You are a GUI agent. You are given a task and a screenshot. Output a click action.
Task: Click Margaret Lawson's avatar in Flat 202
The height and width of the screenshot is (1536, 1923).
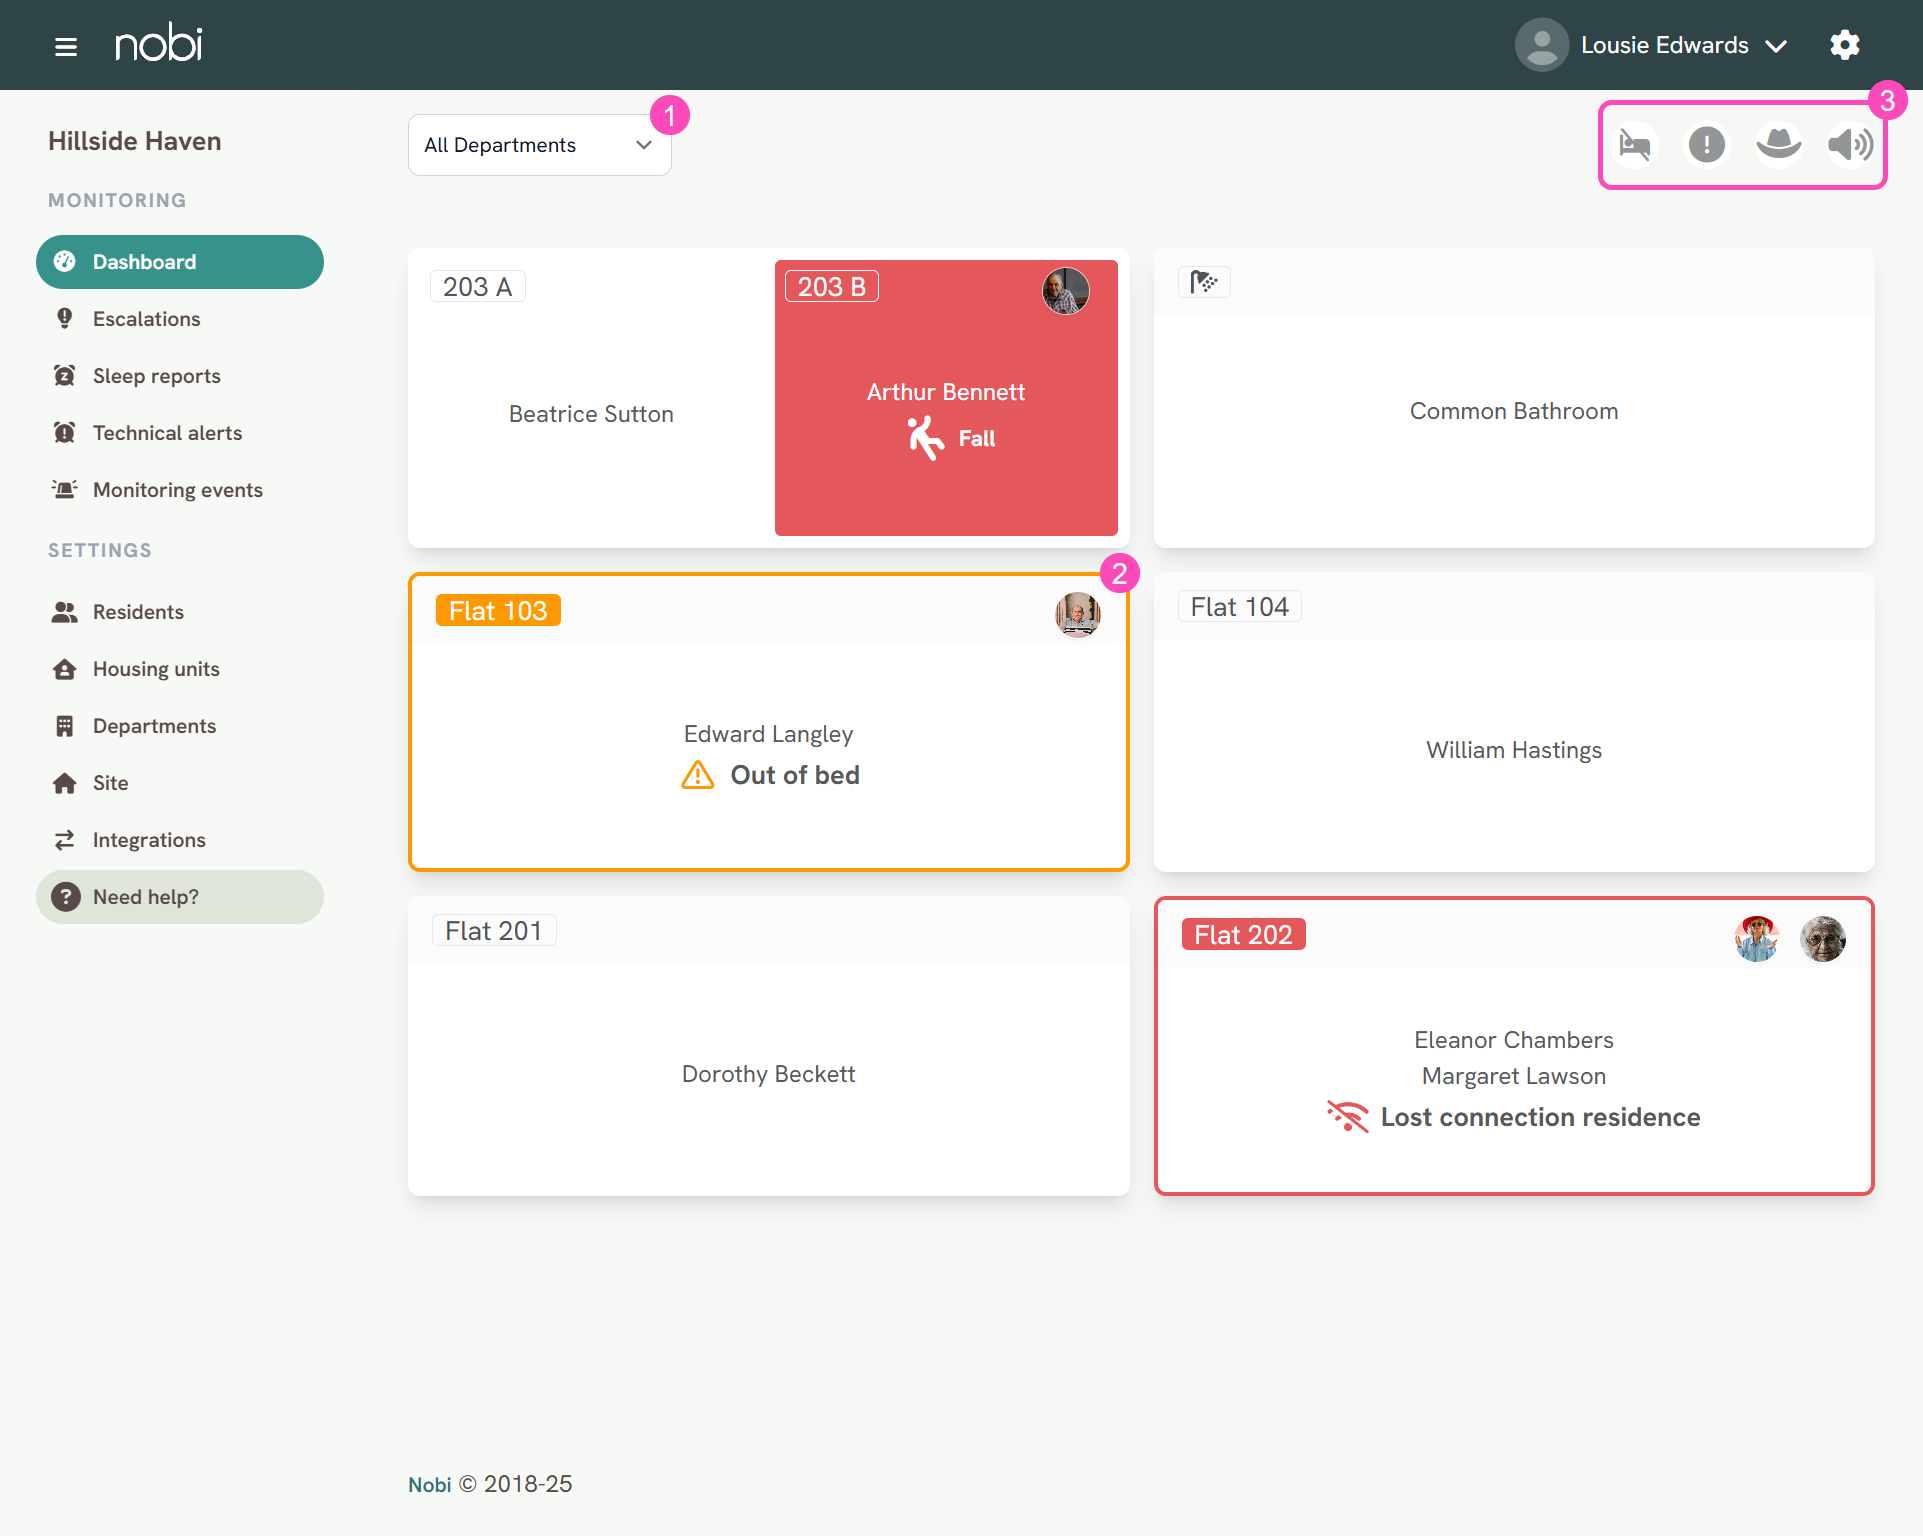click(1822, 938)
